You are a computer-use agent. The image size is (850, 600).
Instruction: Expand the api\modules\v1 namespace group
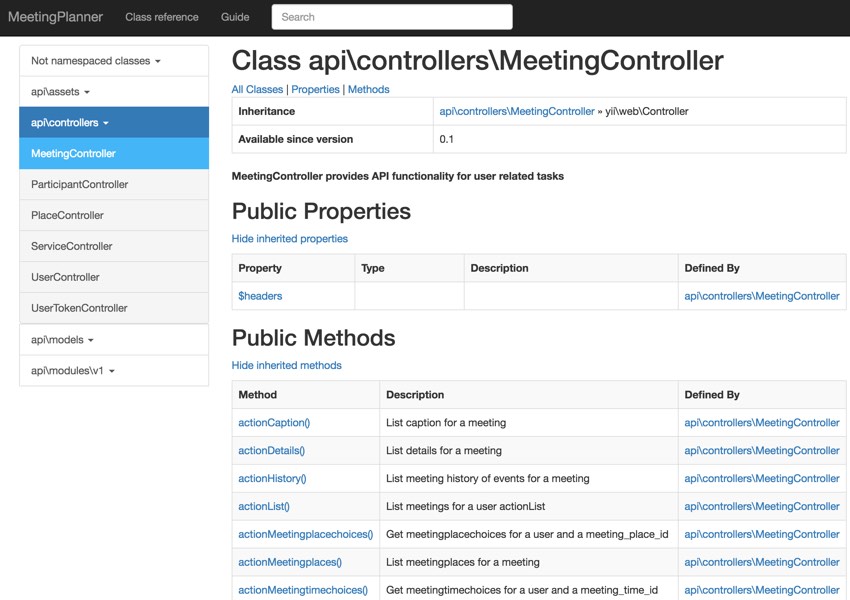(x=114, y=371)
